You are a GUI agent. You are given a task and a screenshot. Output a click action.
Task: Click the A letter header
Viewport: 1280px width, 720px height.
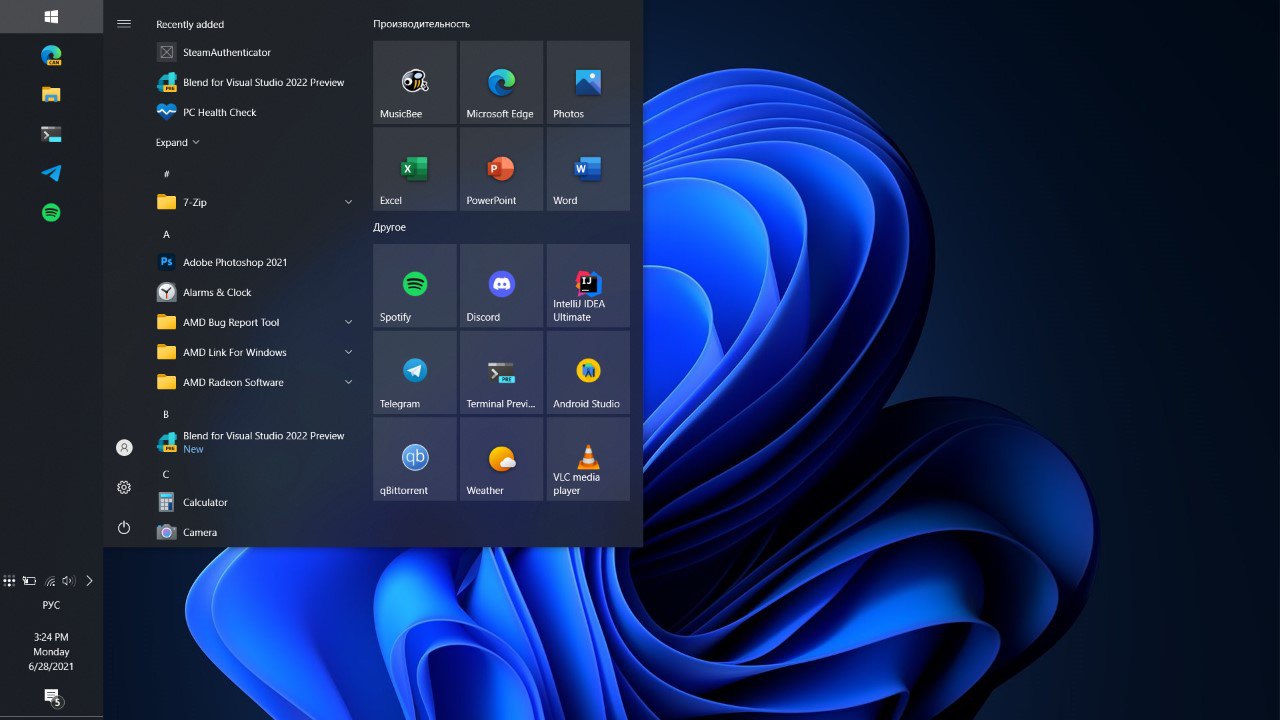[x=166, y=234]
